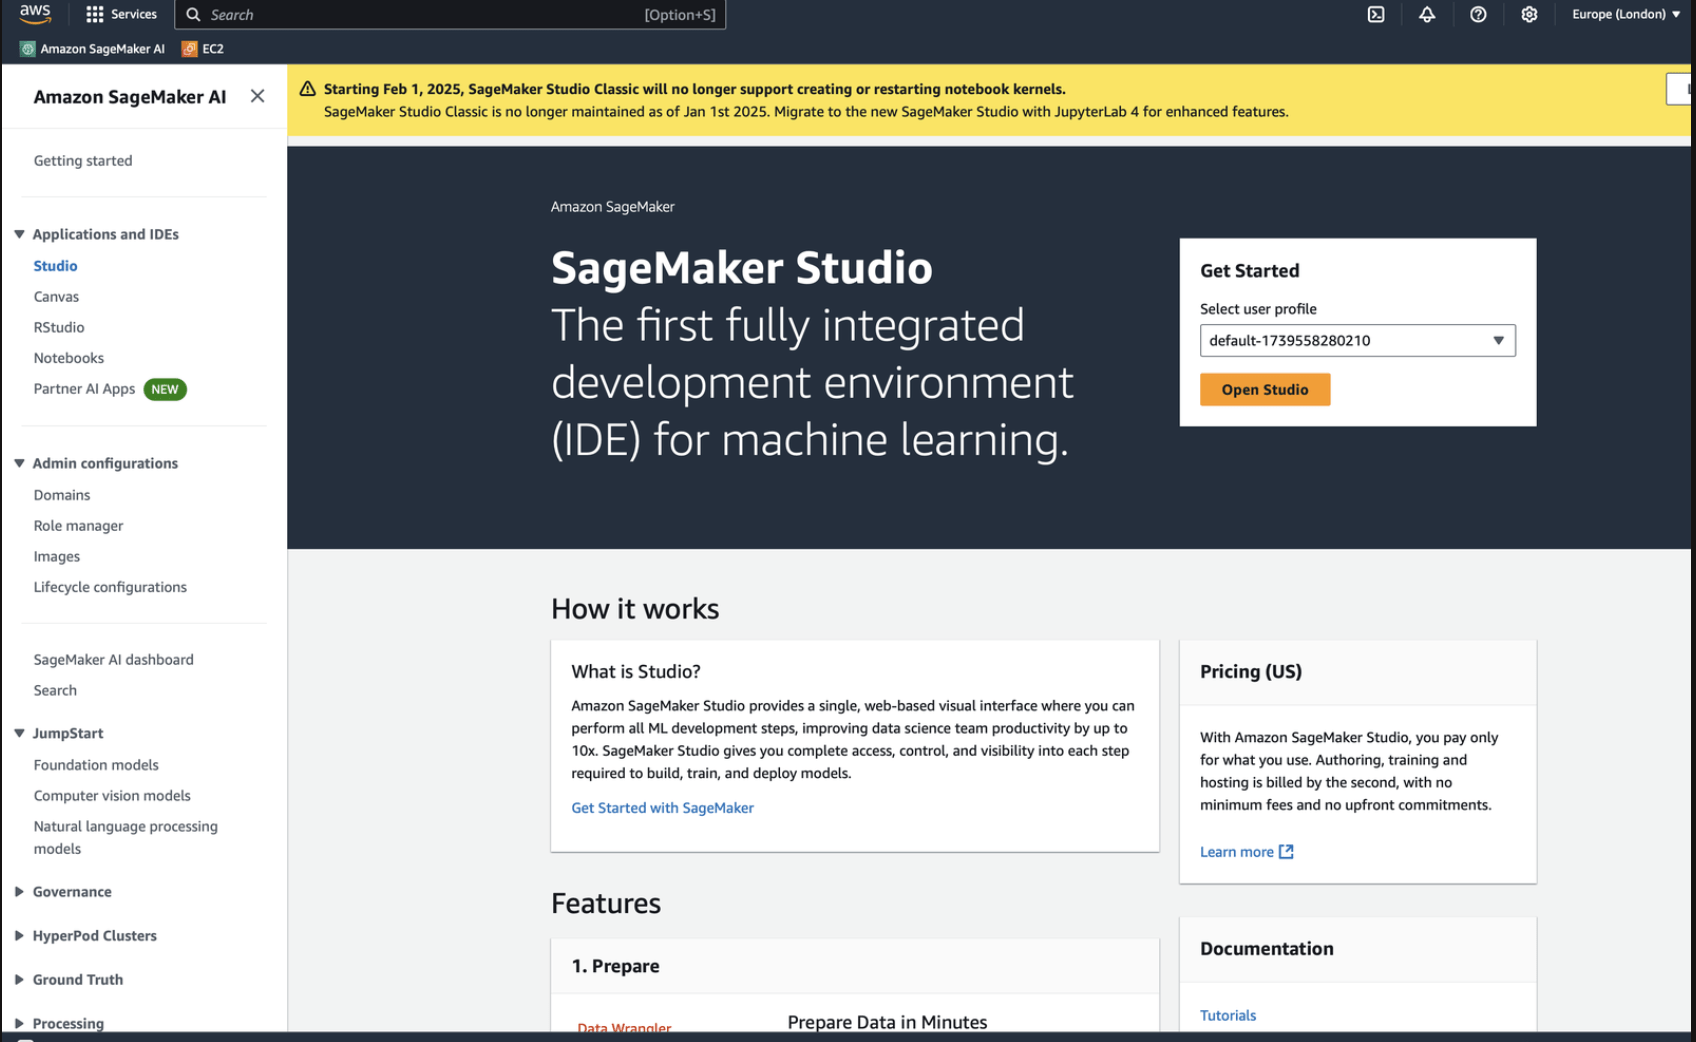Image resolution: width=1696 pixels, height=1042 pixels.
Task: Open the Select user profile dropdown
Action: coord(1357,340)
